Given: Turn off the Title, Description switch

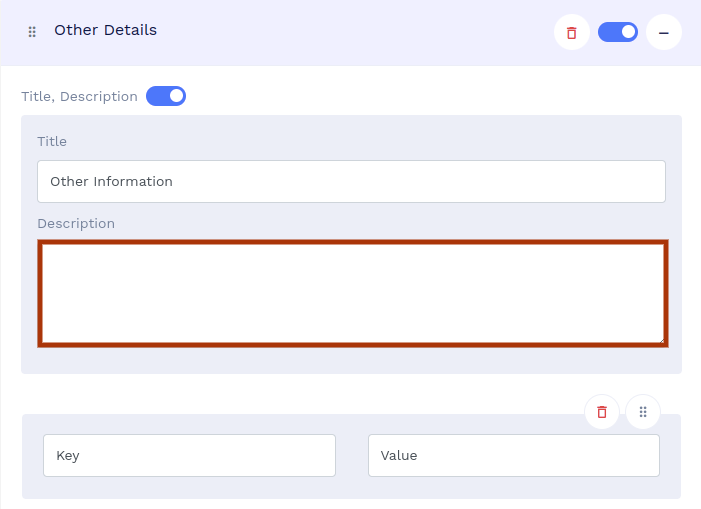Looking at the screenshot, I should pyautogui.click(x=166, y=97).
